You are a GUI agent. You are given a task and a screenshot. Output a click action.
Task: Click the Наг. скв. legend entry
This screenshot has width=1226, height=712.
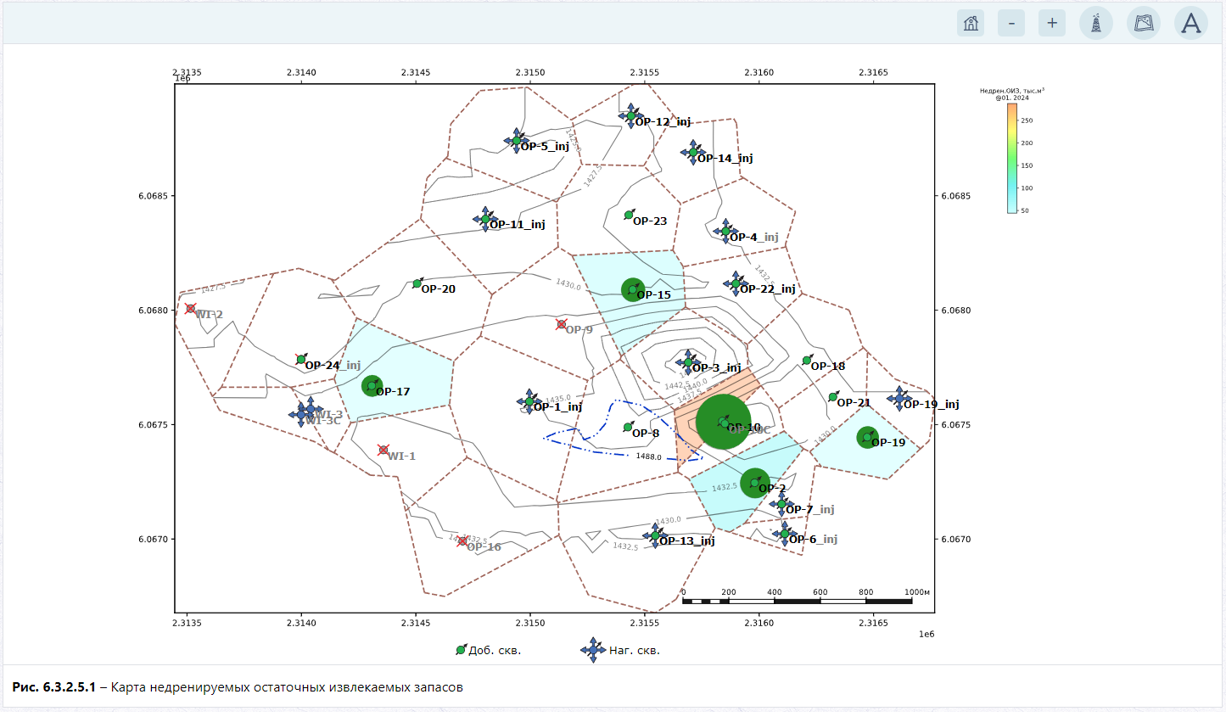coord(620,650)
